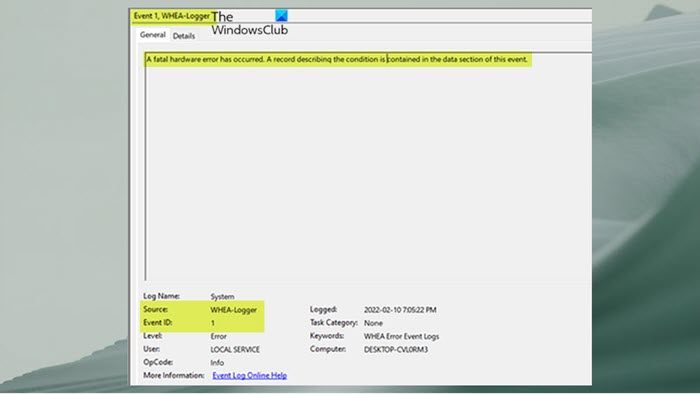
Task: Select the OpCode value Info
Action: click(x=217, y=362)
